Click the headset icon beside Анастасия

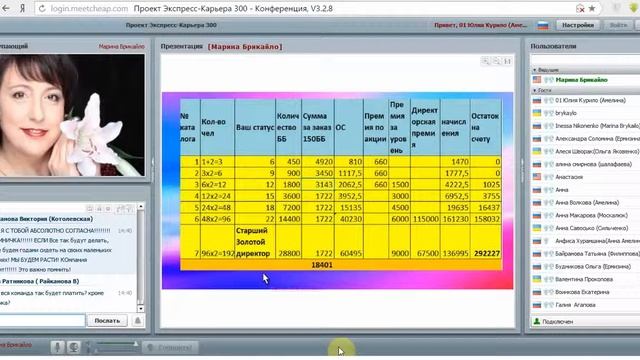click(x=549, y=177)
